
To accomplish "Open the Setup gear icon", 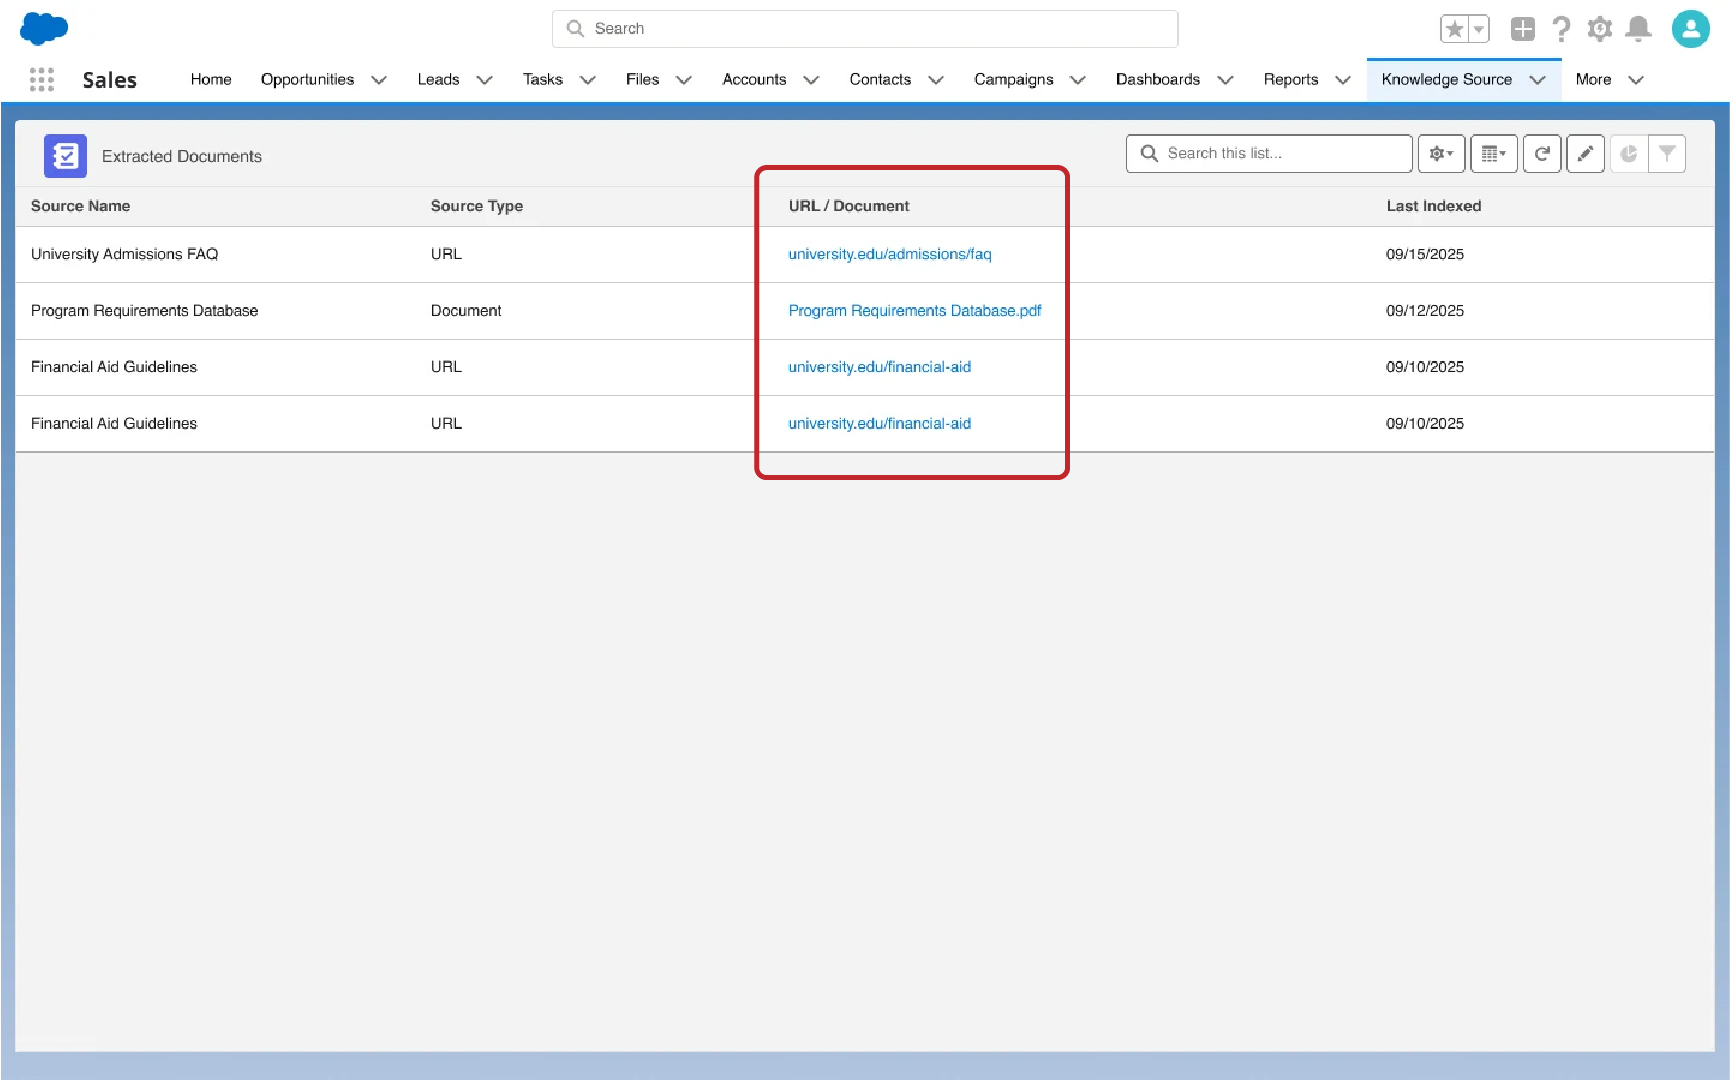I will point(1599,29).
